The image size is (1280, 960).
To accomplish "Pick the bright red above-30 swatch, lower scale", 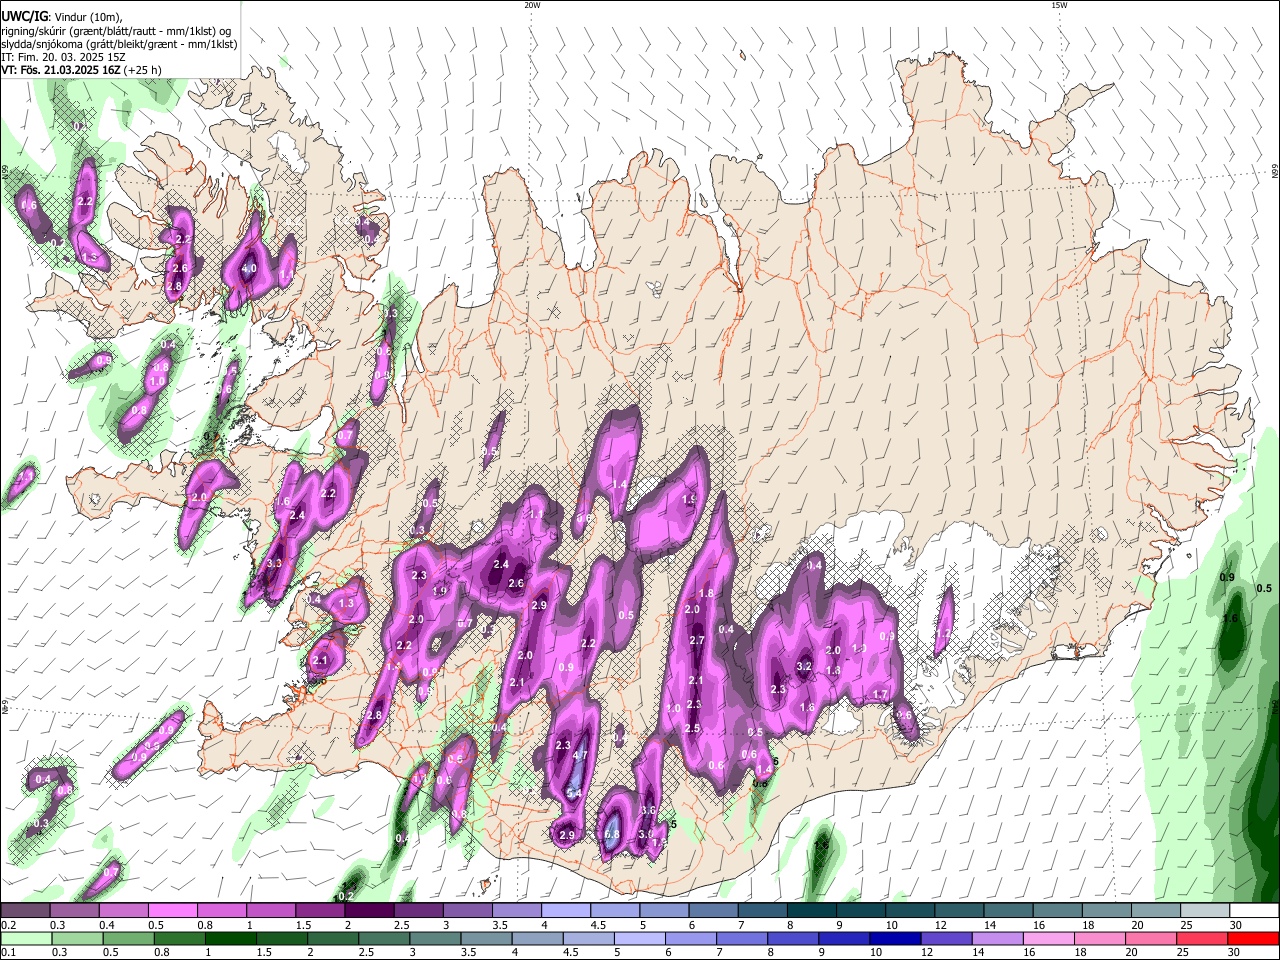I will [x=1254, y=938].
